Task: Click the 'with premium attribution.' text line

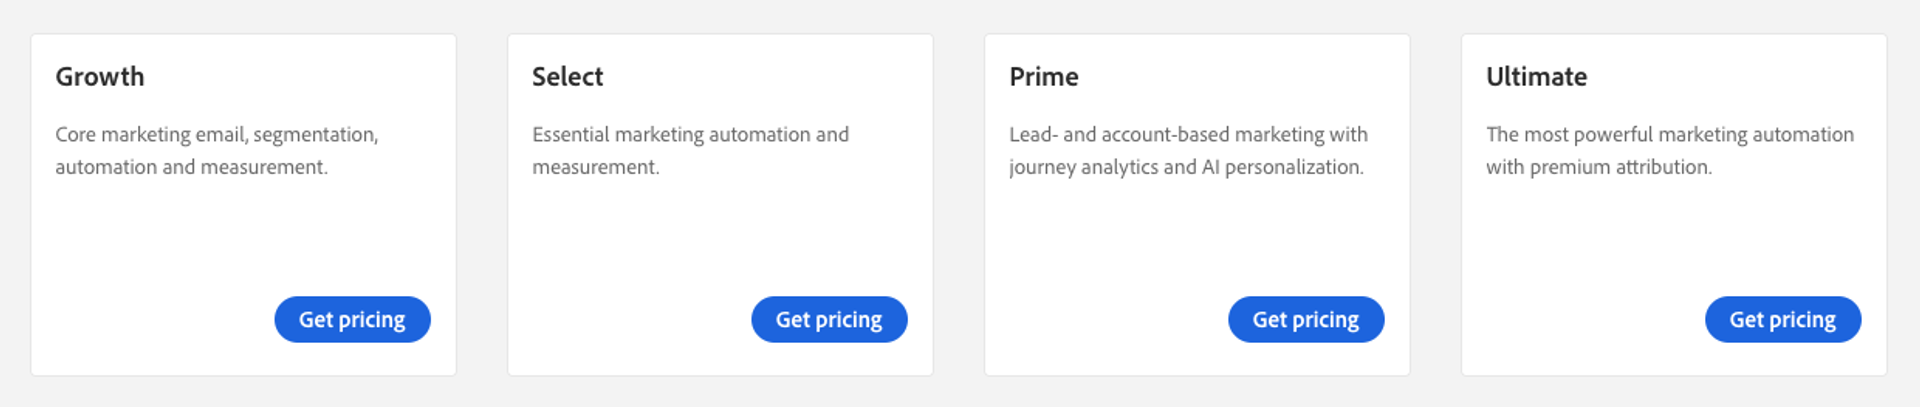Action: pos(1598,167)
